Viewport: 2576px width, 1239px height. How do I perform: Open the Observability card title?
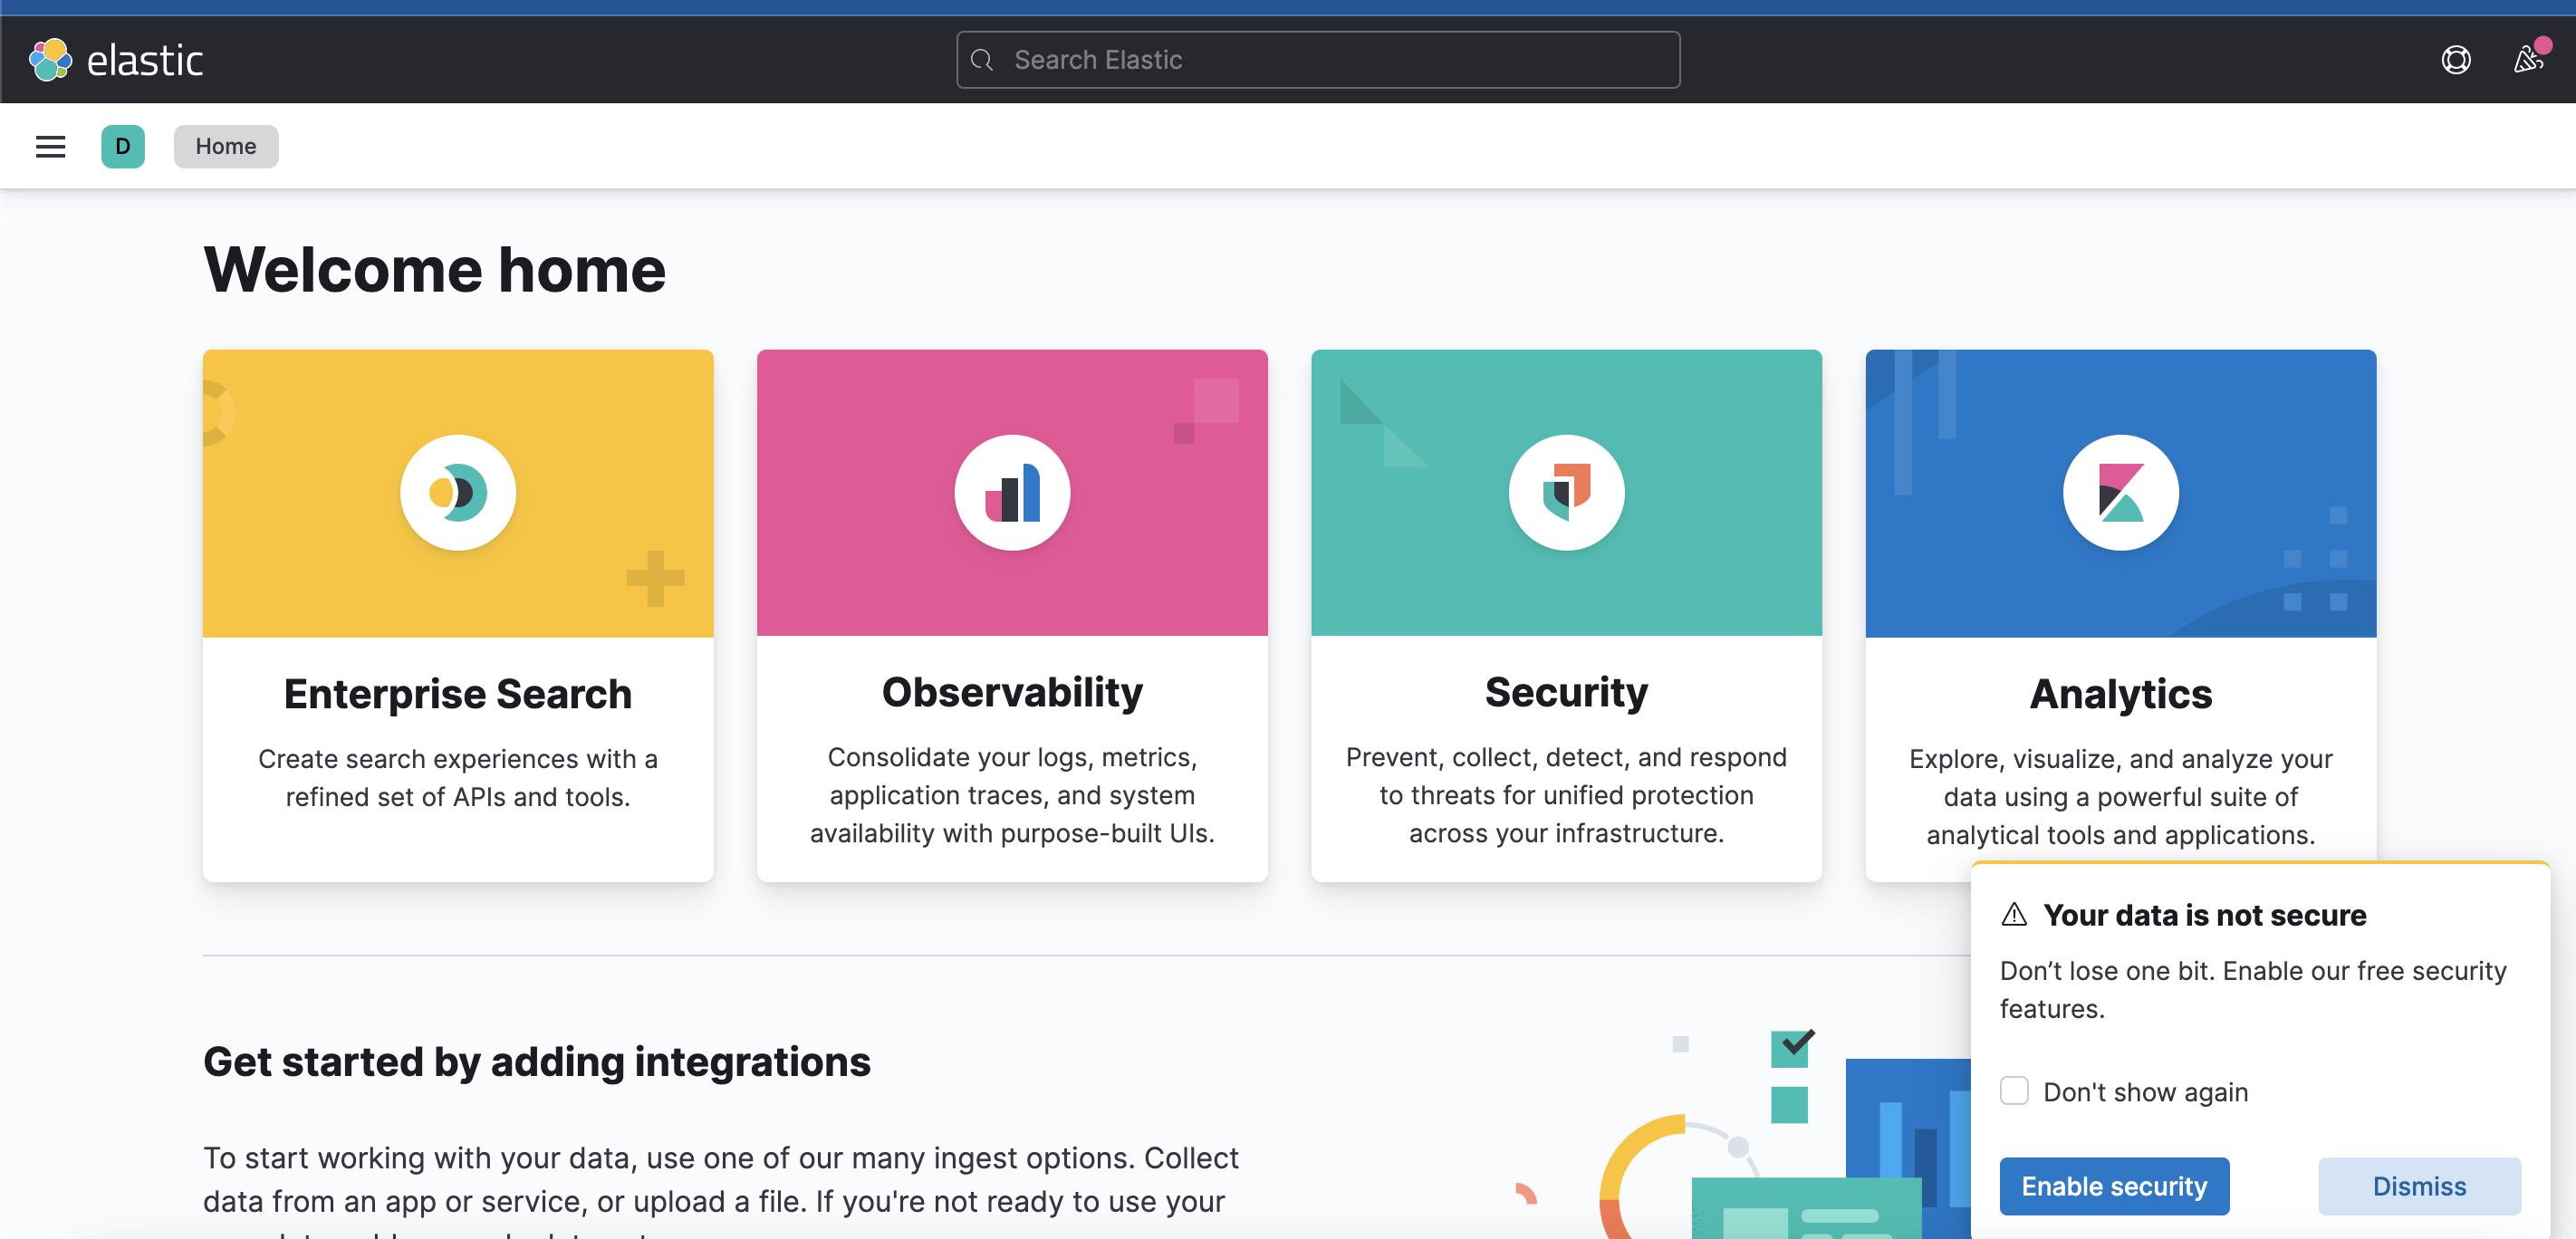pos(1012,692)
